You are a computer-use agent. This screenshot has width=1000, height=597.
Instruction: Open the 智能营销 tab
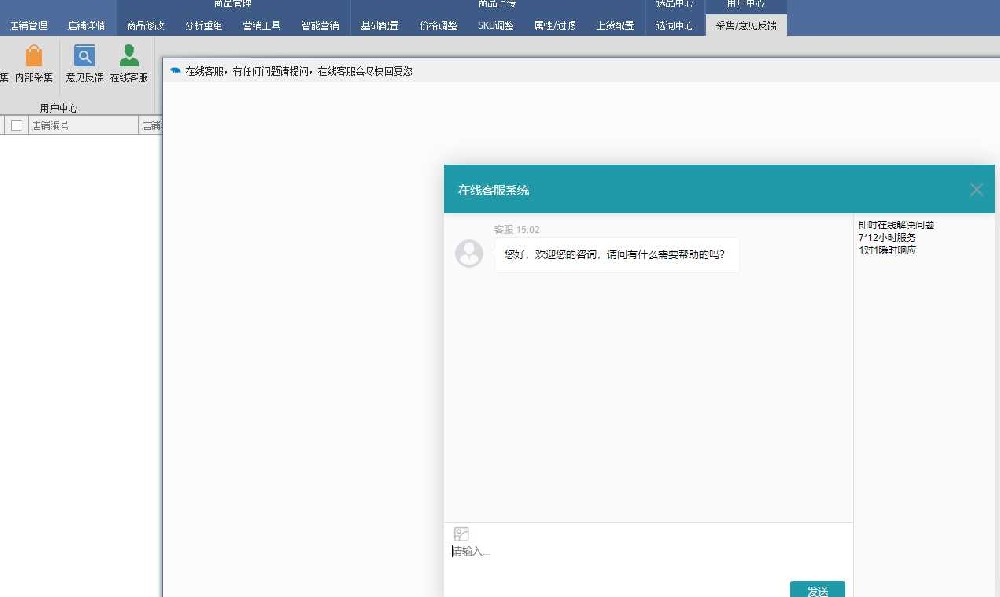(x=319, y=26)
